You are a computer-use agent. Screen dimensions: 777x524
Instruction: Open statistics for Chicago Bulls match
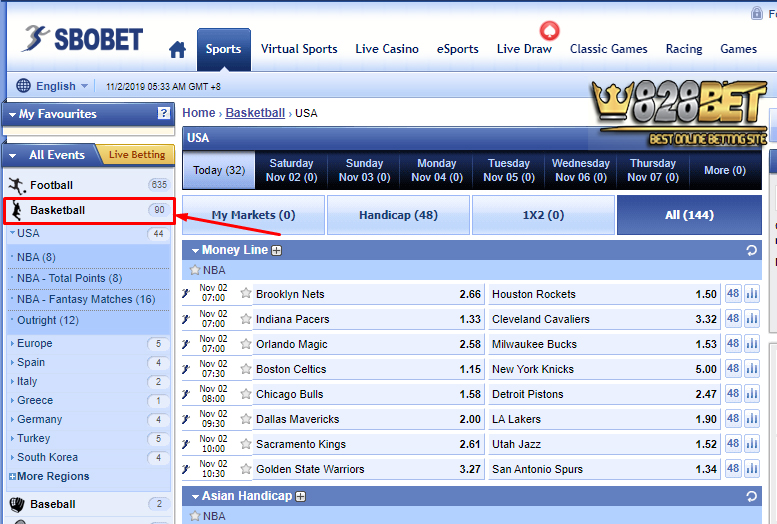752,394
